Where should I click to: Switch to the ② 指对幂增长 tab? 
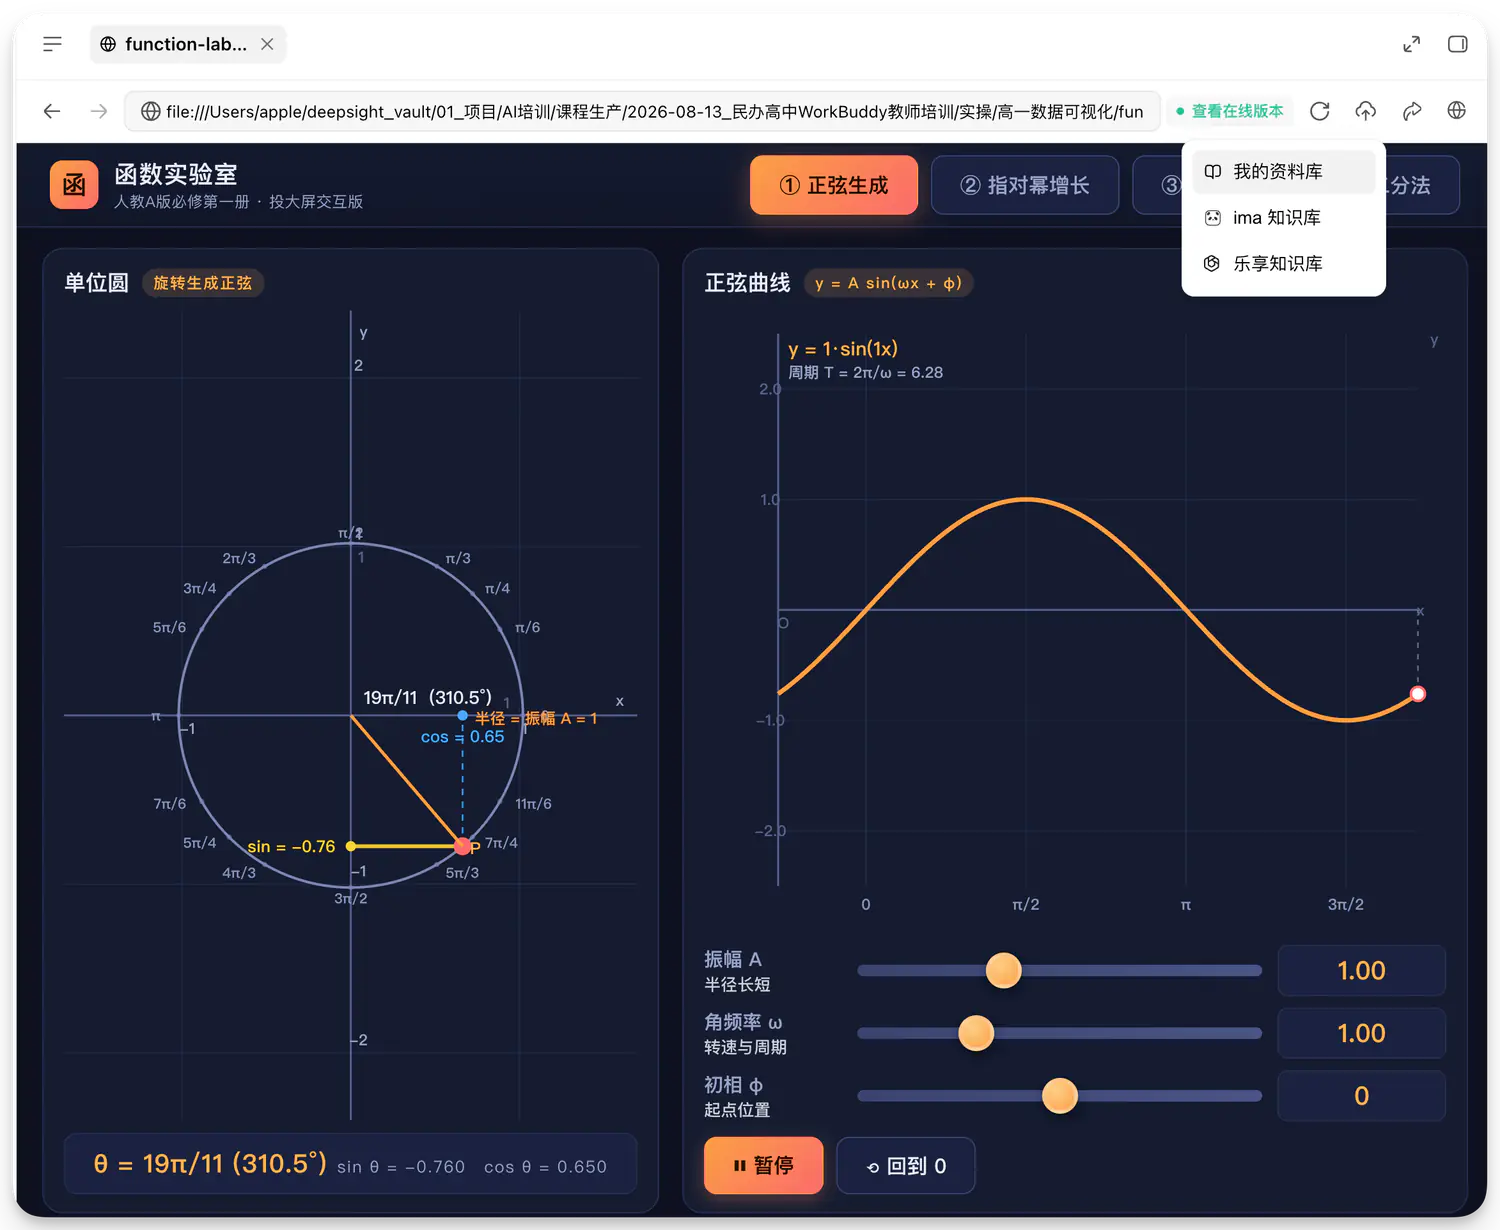(x=1025, y=185)
